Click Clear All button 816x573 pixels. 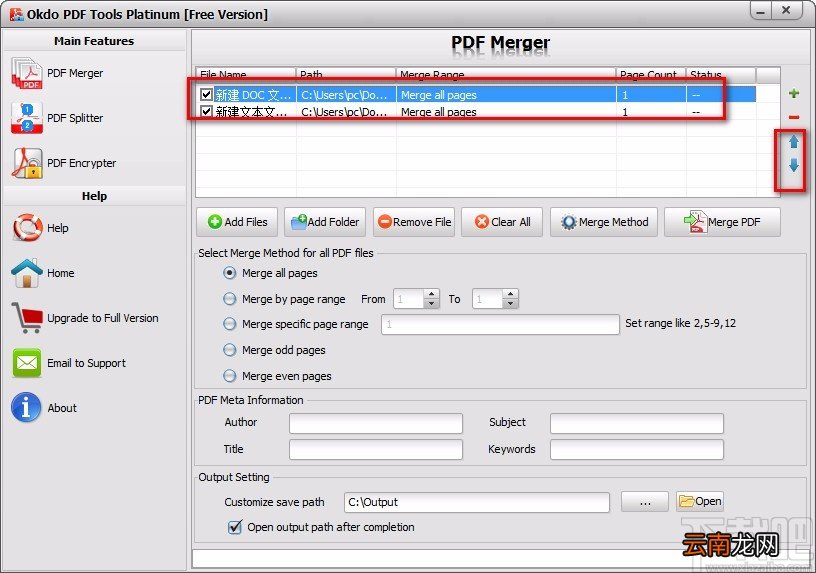click(502, 222)
